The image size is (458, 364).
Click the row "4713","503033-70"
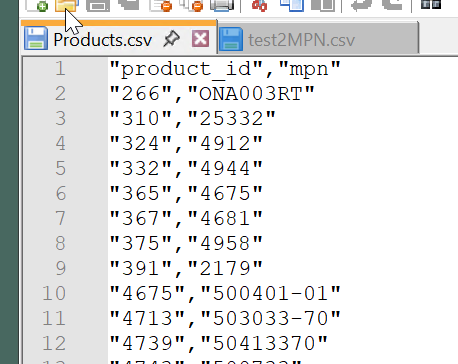(225, 318)
